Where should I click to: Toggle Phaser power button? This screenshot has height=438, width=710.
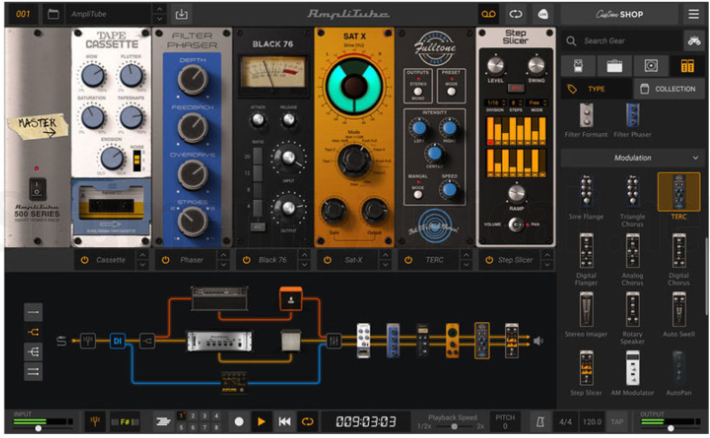[x=166, y=260]
